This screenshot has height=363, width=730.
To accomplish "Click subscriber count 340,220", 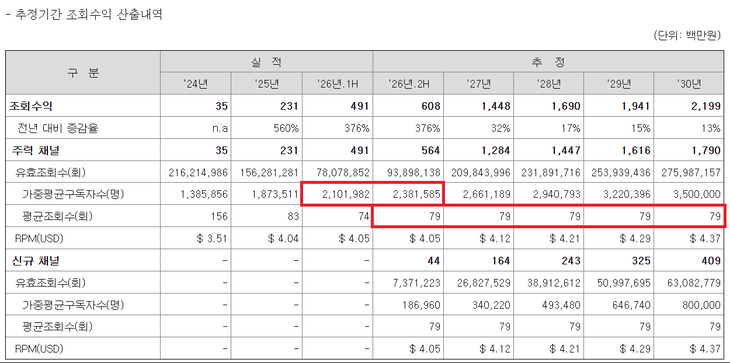I will tap(493, 305).
